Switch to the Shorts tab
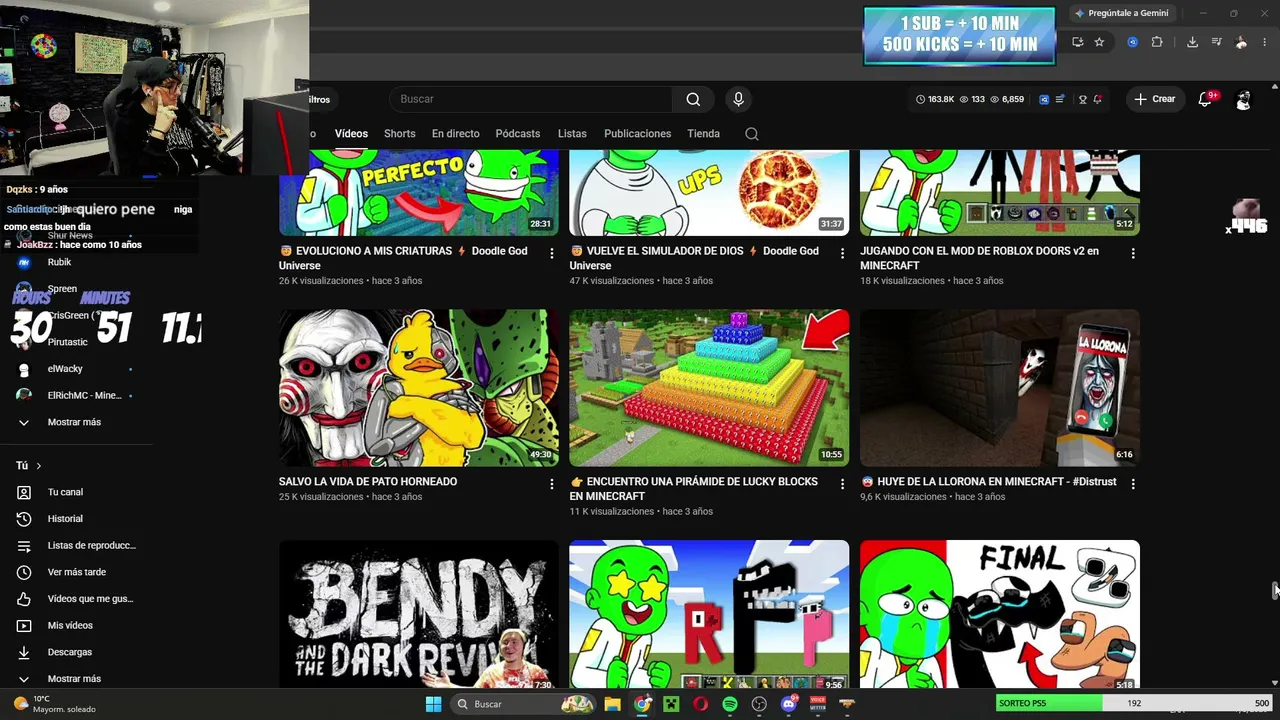 tap(399, 134)
